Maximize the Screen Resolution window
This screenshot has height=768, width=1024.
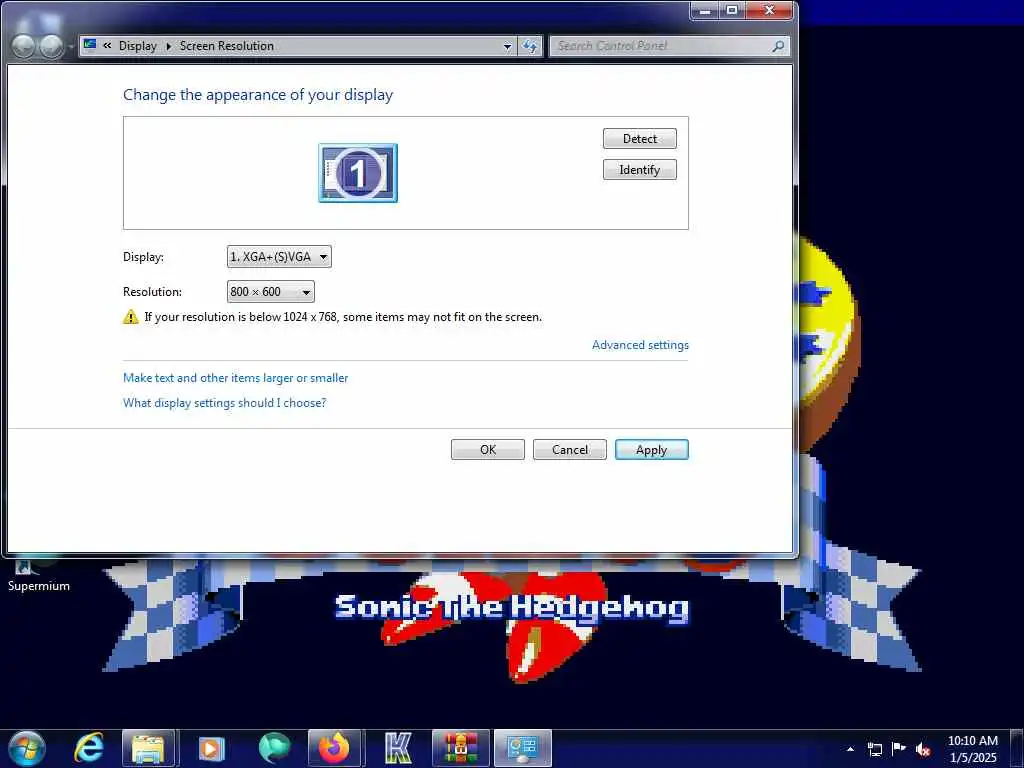tap(732, 10)
